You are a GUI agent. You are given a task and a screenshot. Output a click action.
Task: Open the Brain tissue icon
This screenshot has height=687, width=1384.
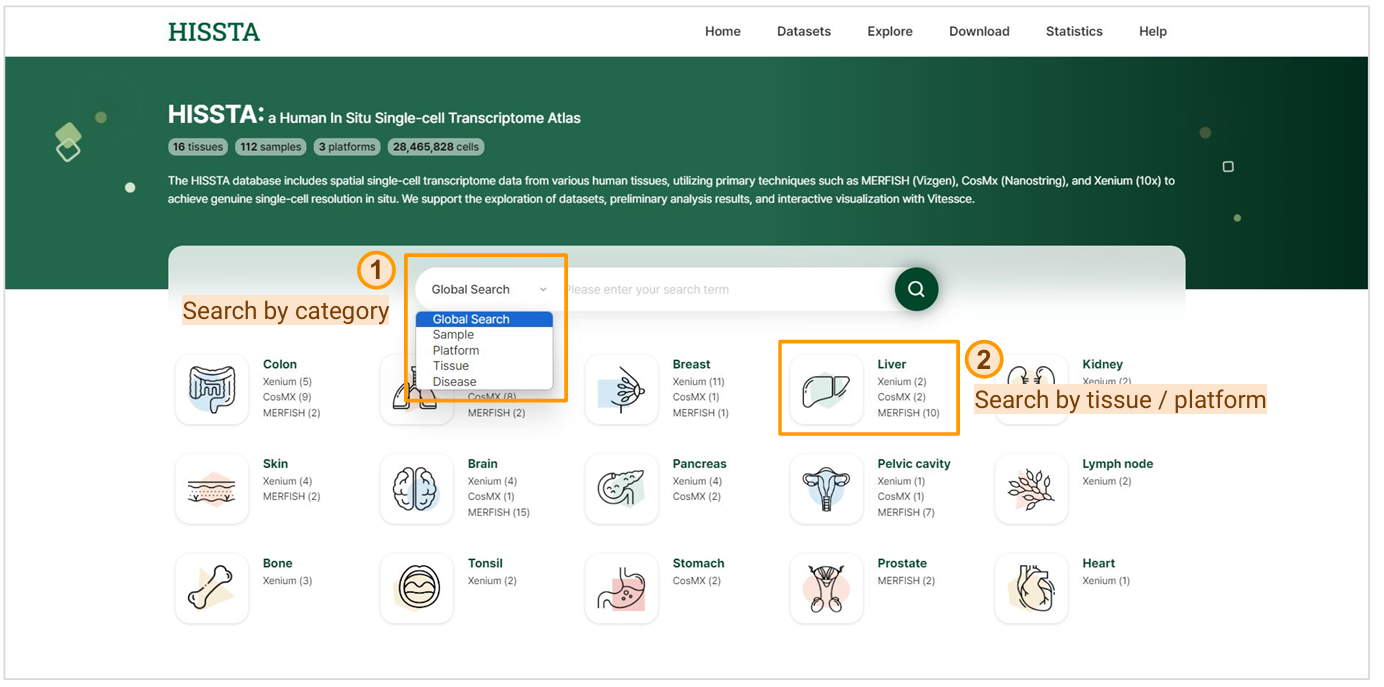[x=416, y=488]
